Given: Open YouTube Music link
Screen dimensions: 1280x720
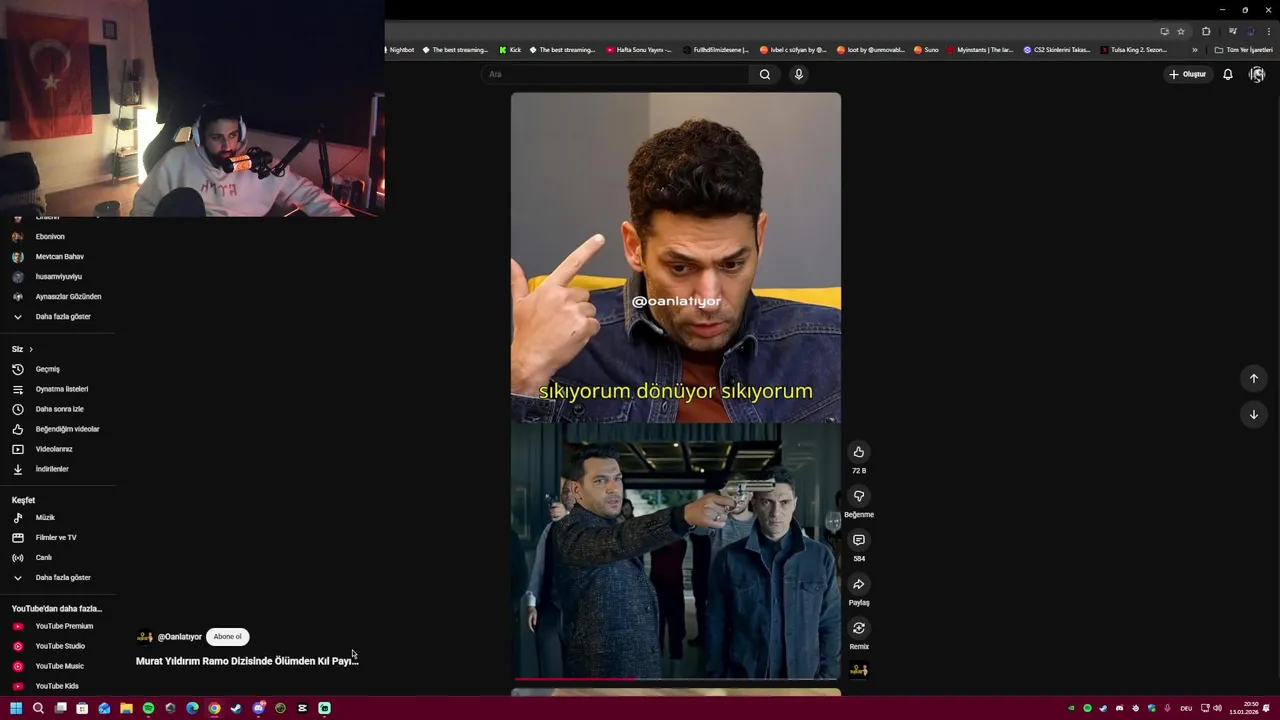Looking at the screenshot, I should pyautogui.click(x=58, y=666).
